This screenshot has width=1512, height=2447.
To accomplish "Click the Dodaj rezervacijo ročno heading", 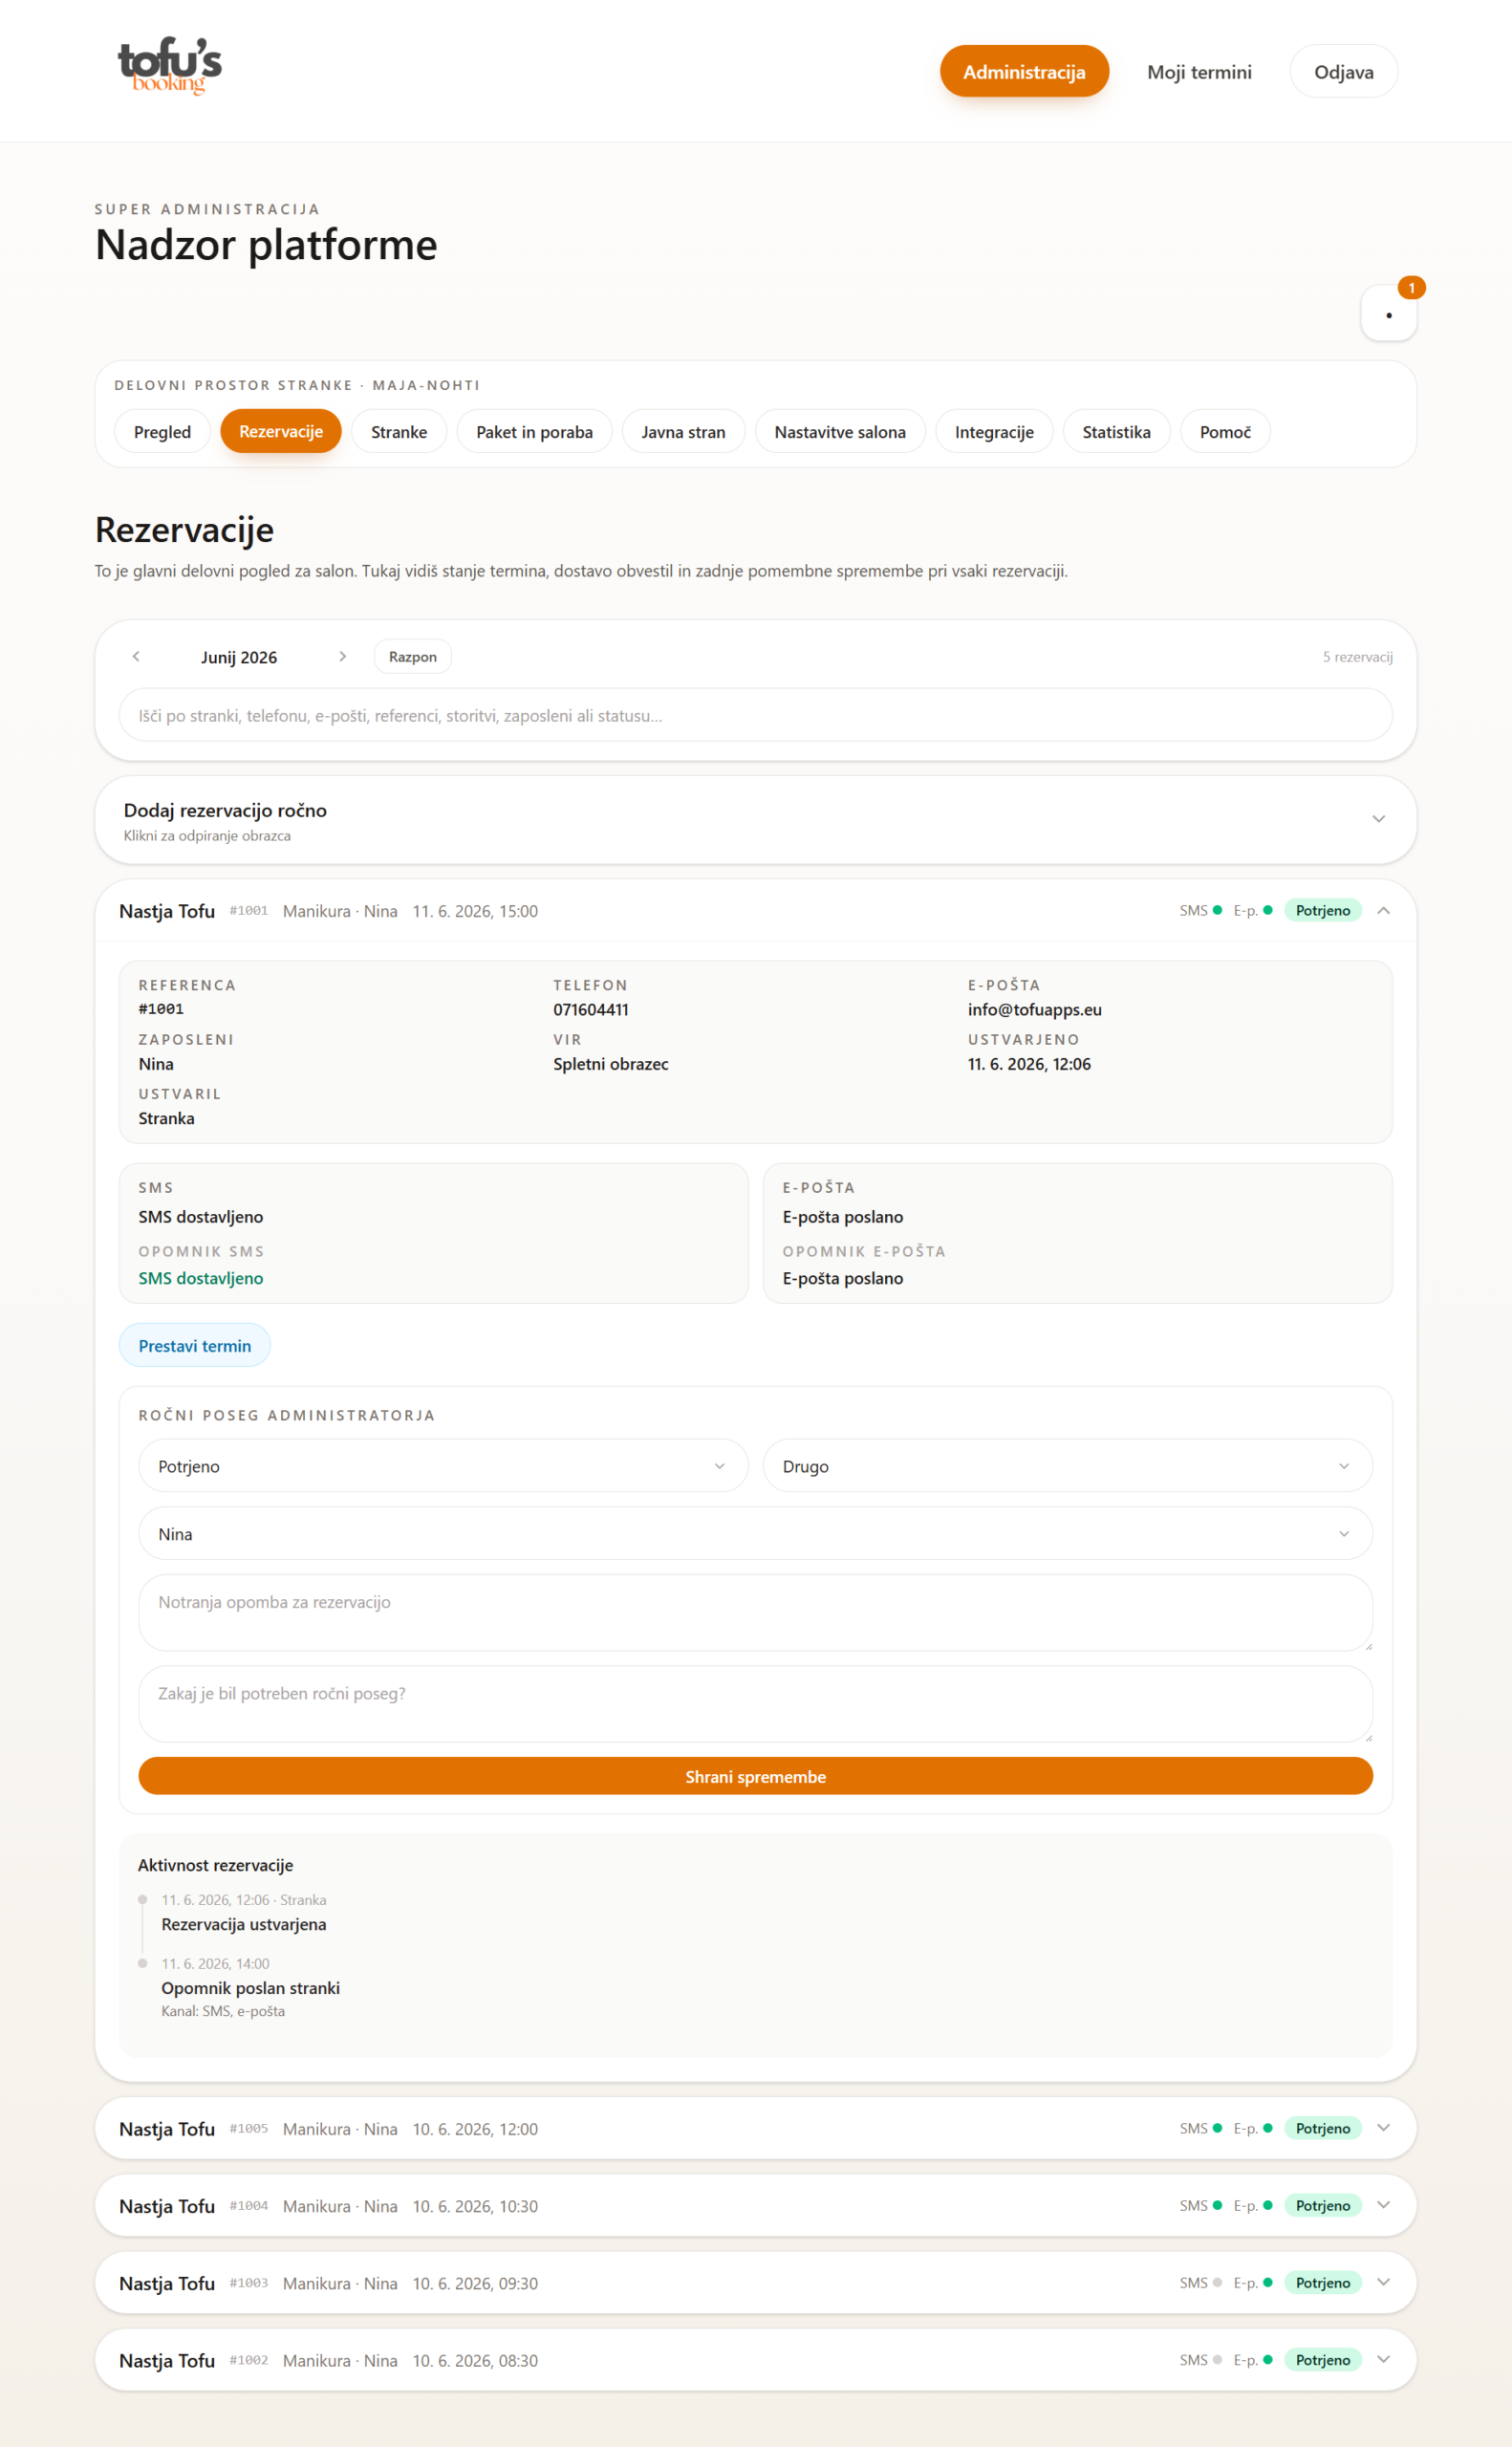I will coord(225,810).
